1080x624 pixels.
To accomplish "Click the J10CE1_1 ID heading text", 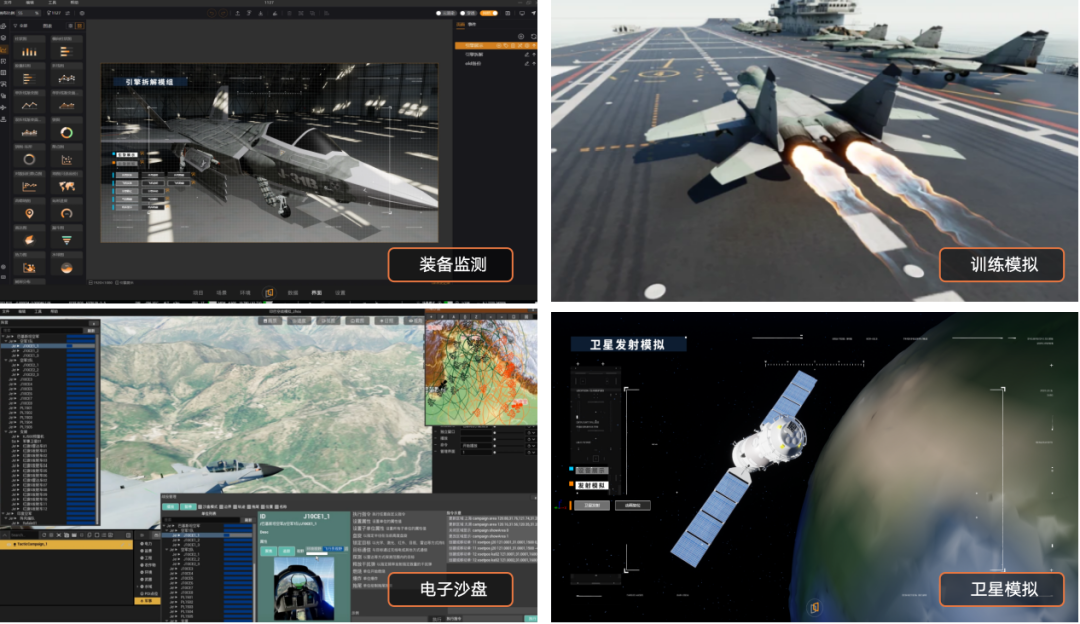I will [x=316, y=516].
